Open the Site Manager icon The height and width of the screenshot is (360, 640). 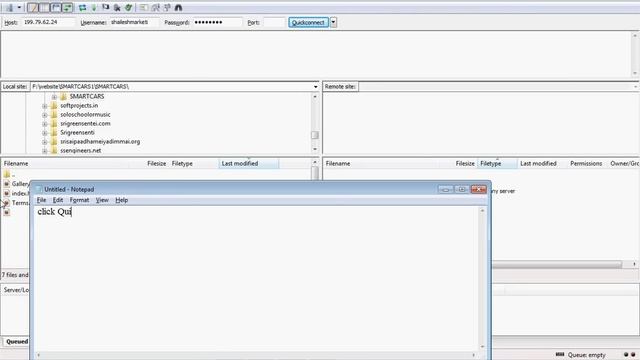9,8
